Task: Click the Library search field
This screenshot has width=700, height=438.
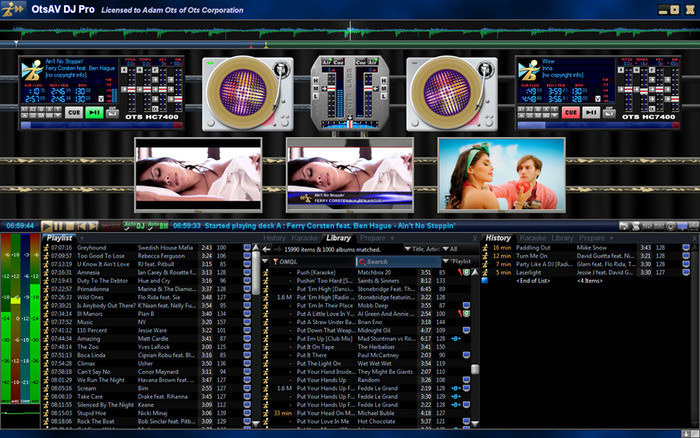Action: click(398, 262)
